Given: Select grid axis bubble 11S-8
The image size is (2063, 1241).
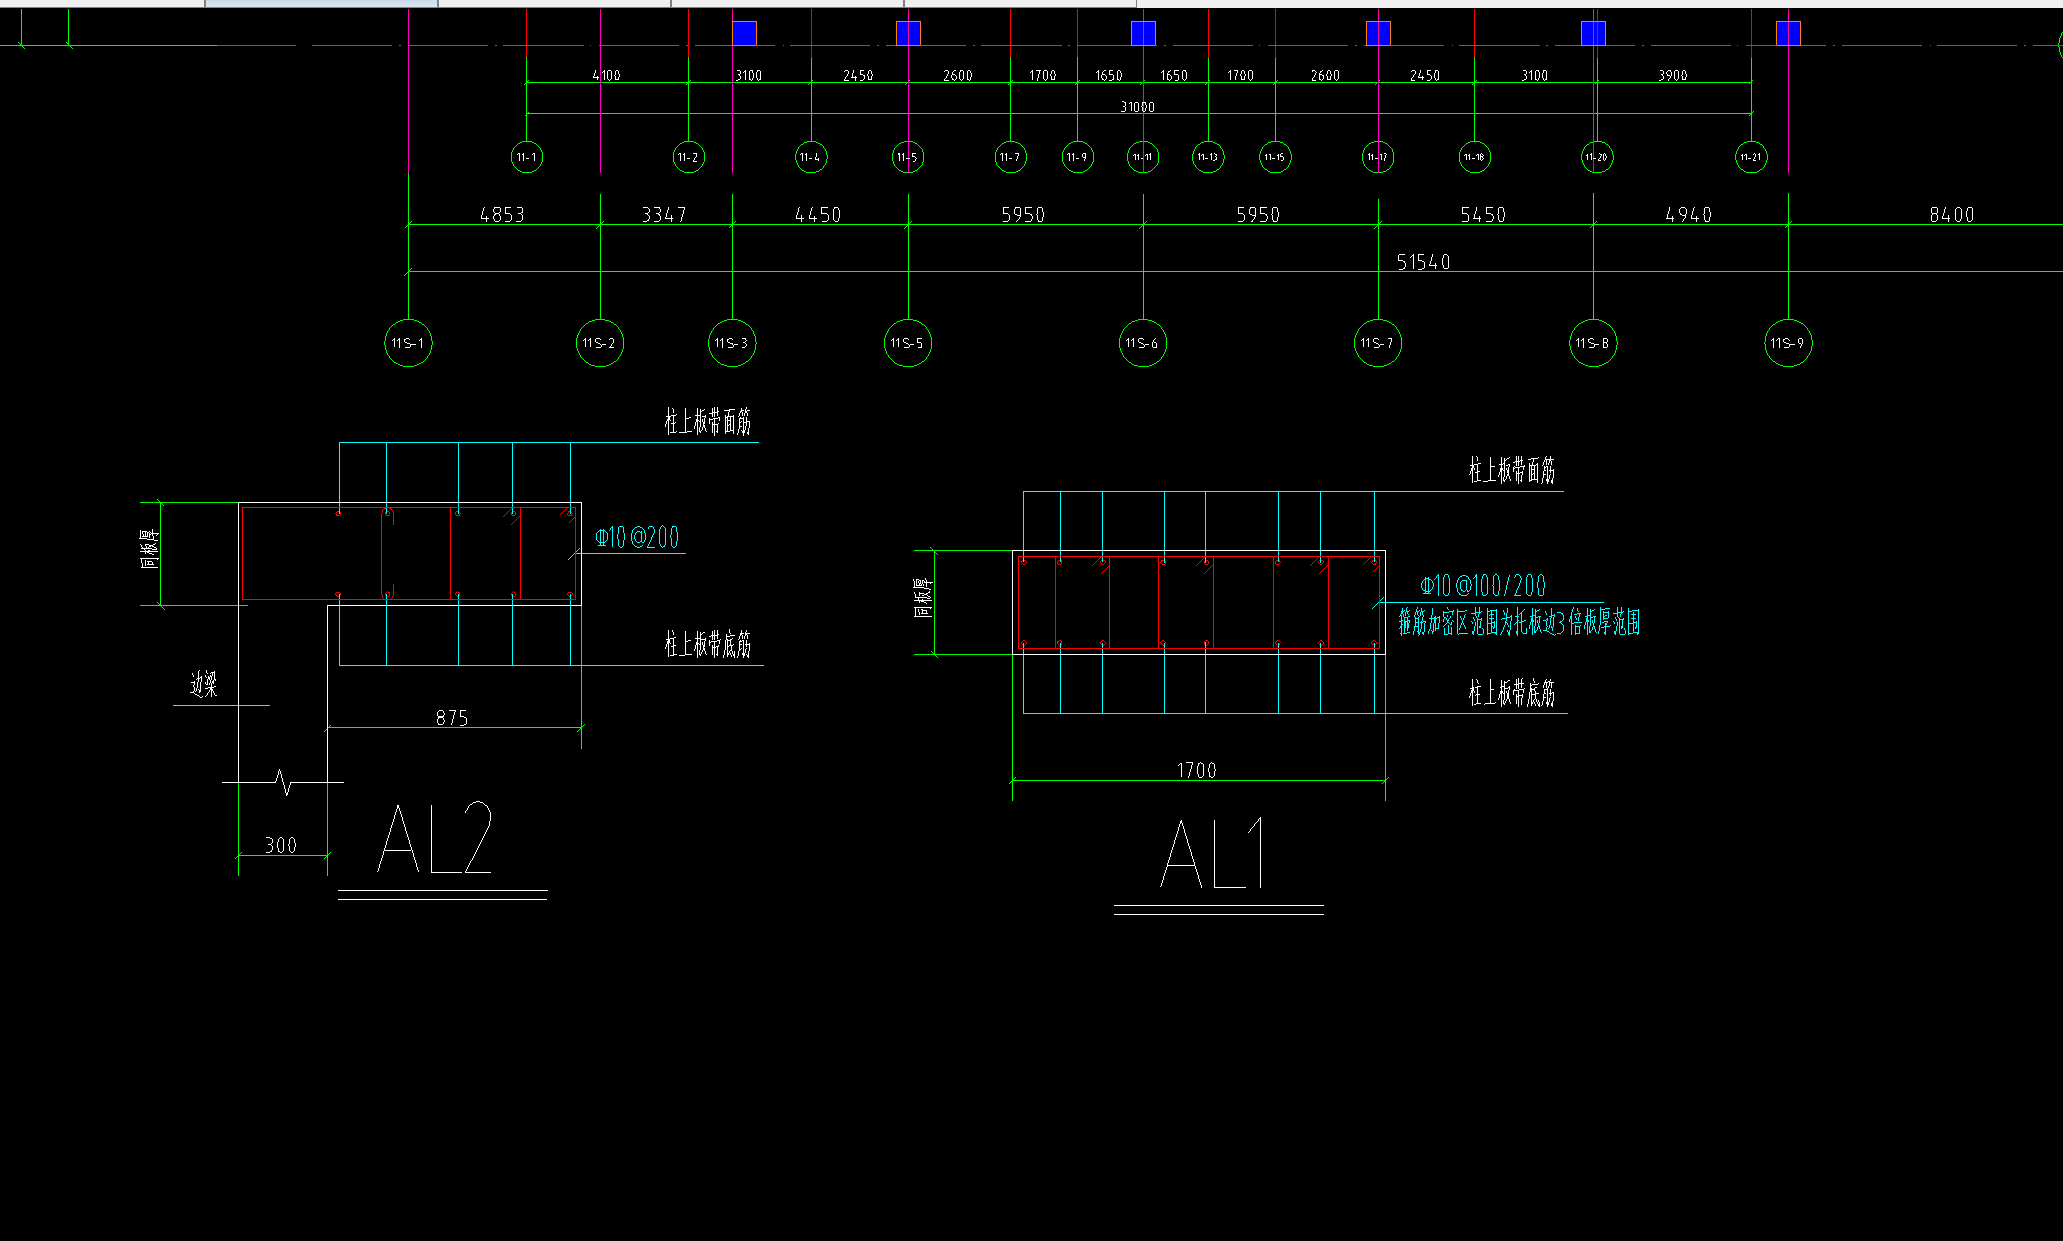Looking at the screenshot, I should click(1593, 343).
